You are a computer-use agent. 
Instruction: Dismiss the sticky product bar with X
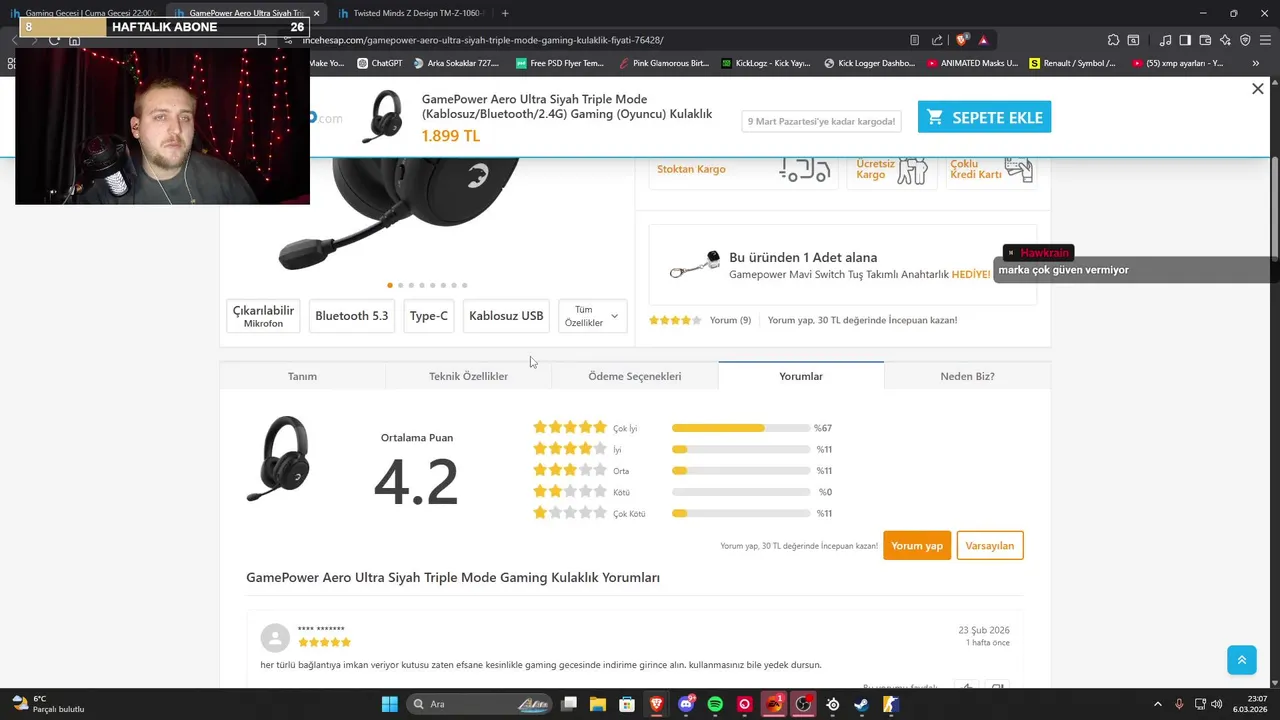(x=1258, y=89)
